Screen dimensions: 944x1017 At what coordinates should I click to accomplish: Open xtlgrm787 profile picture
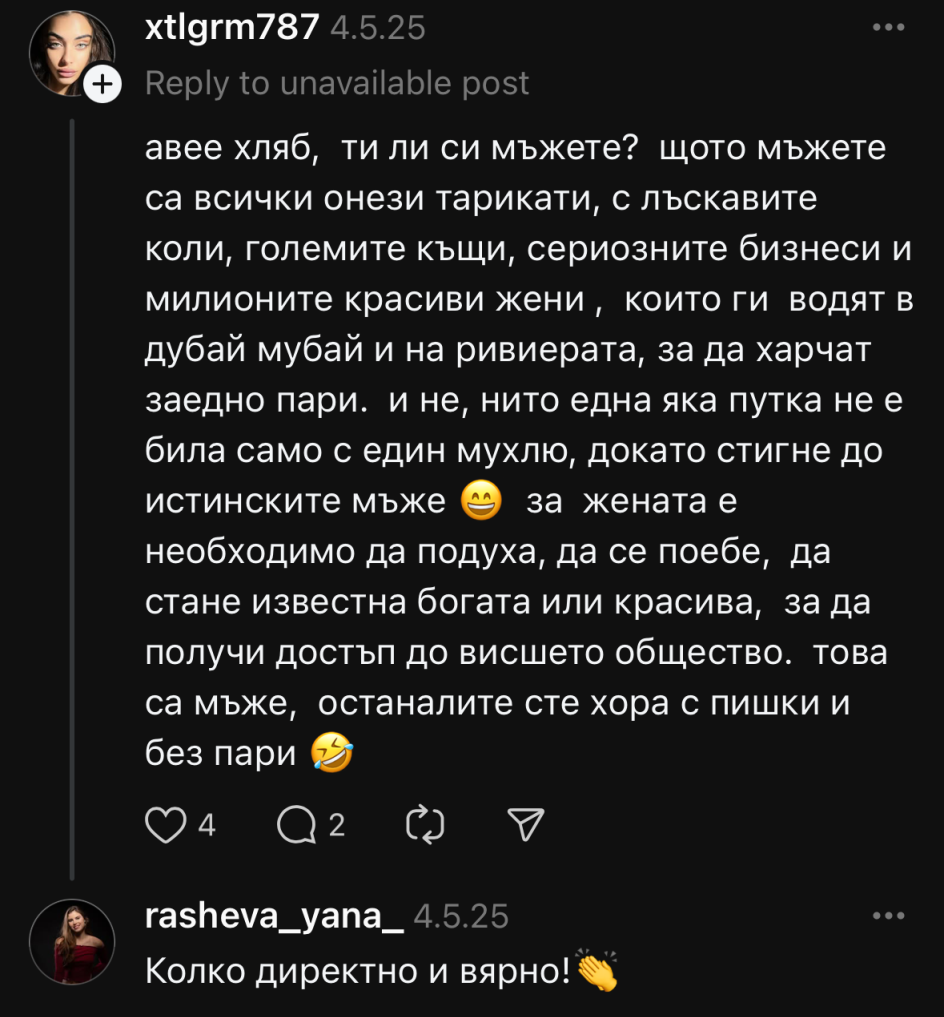tap(67, 52)
